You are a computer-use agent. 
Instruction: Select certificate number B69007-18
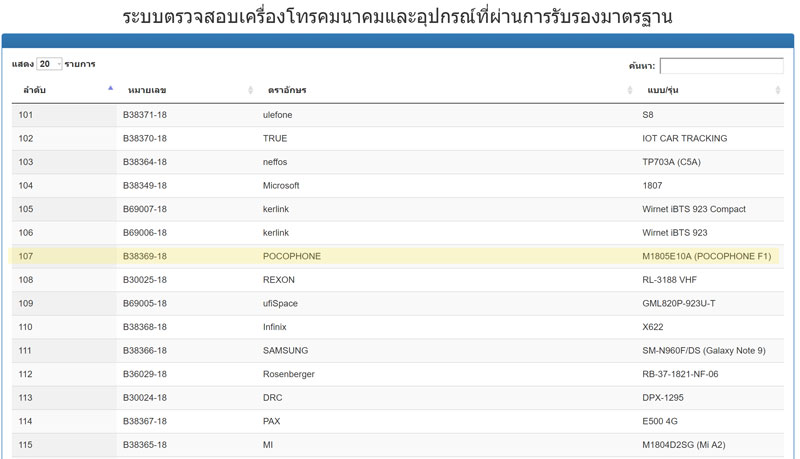[x=145, y=209]
